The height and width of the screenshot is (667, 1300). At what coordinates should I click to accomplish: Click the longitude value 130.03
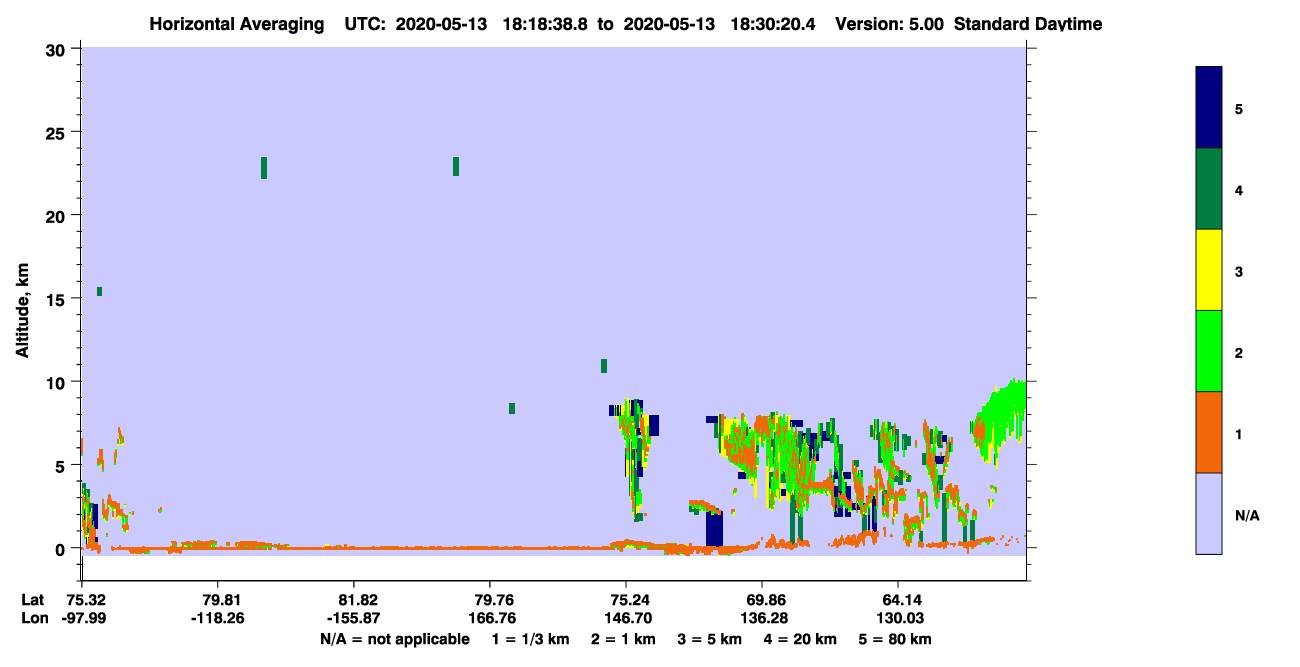coord(898,618)
